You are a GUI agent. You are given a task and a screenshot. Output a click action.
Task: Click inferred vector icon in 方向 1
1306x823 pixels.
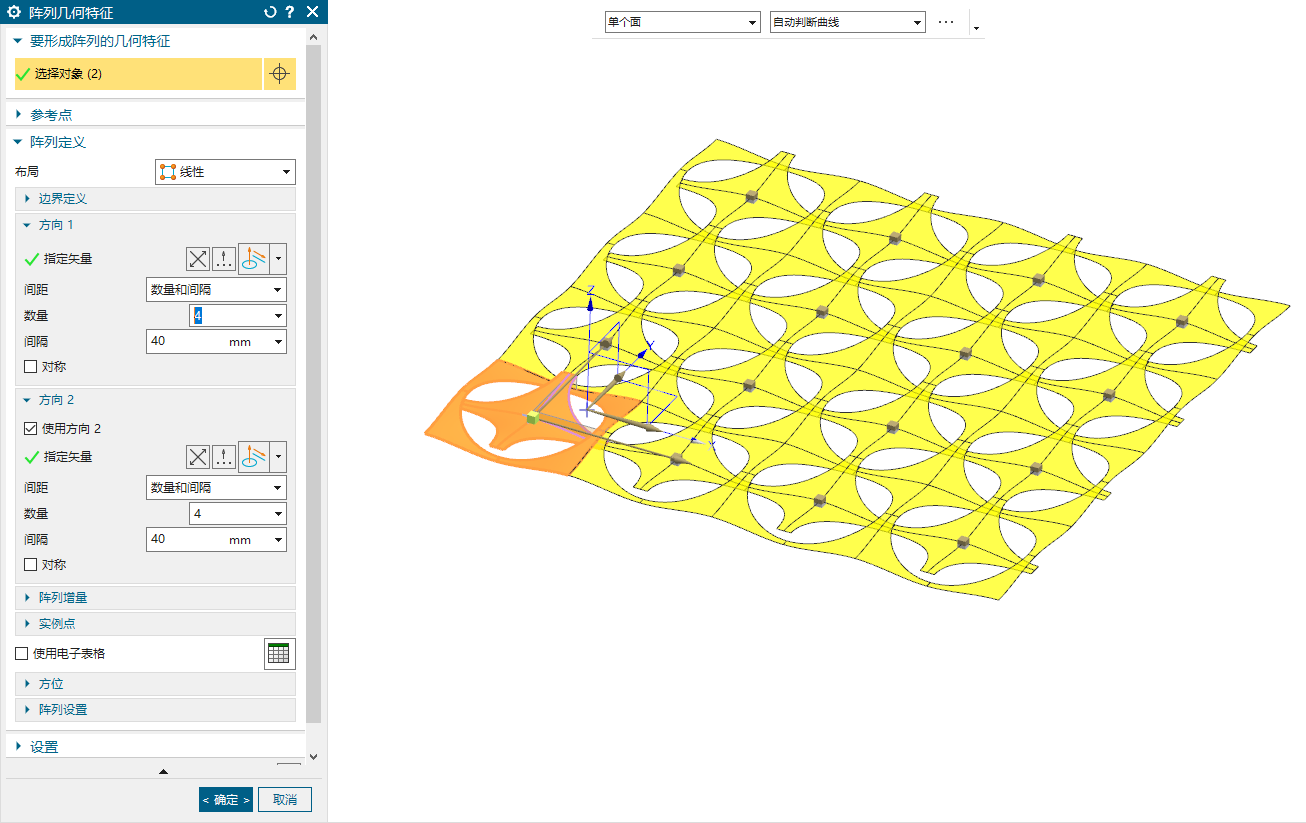[x=254, y=259]
